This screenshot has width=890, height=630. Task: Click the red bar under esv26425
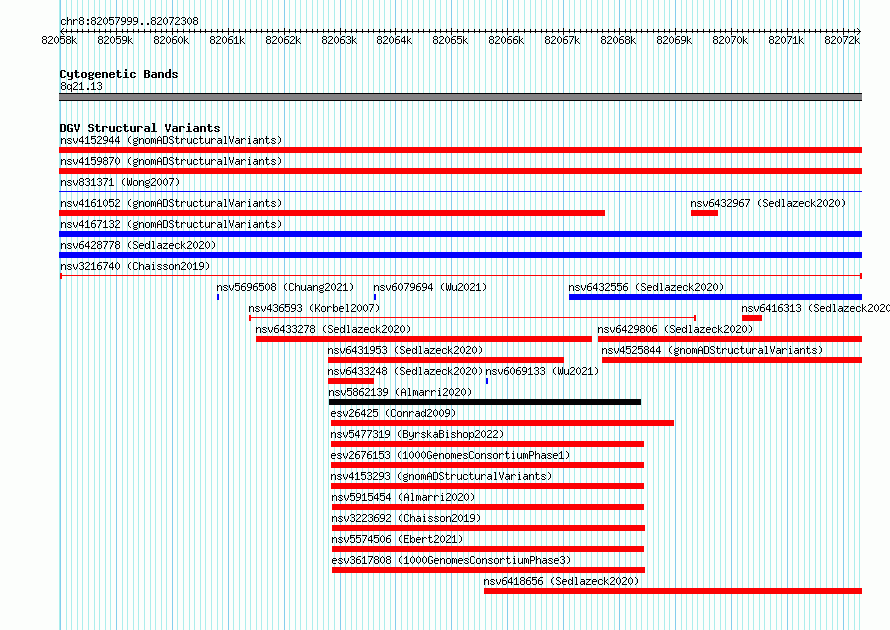click(x=502, y=423)
